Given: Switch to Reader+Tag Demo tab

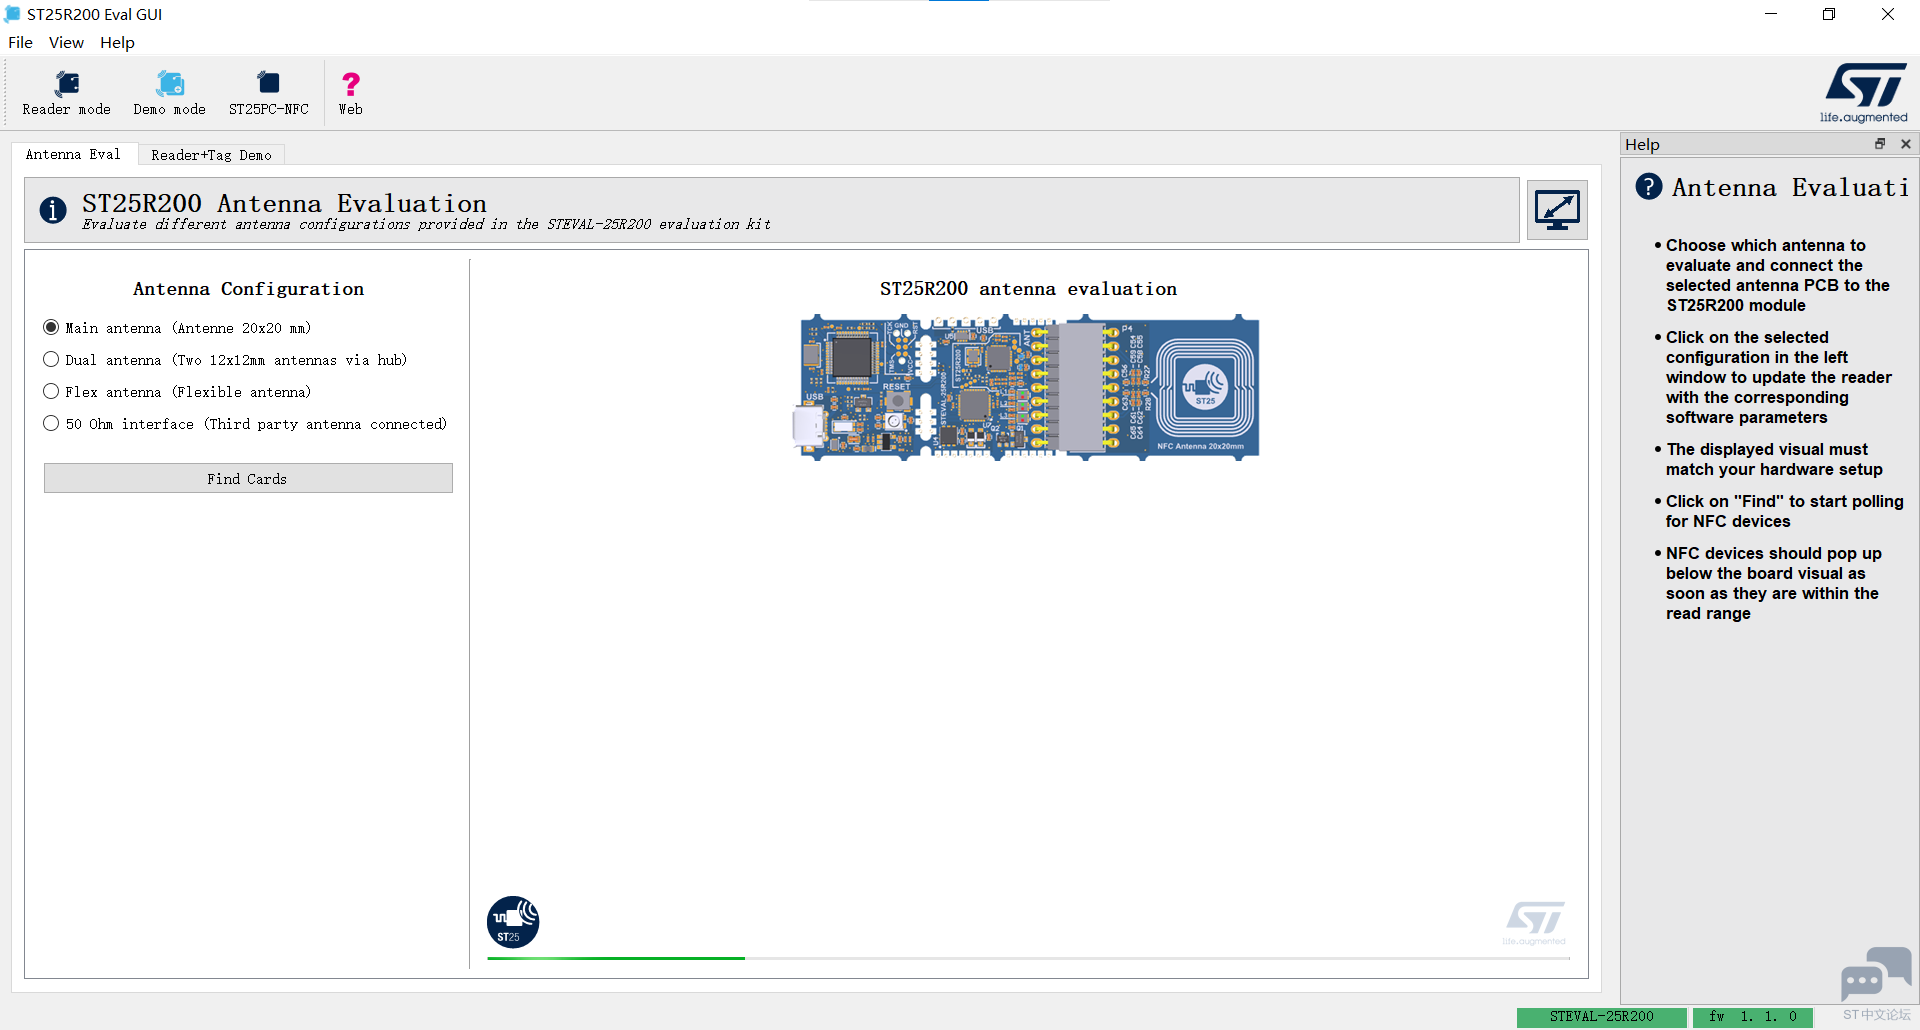Looking at the screenshot, I should (211, 155).
